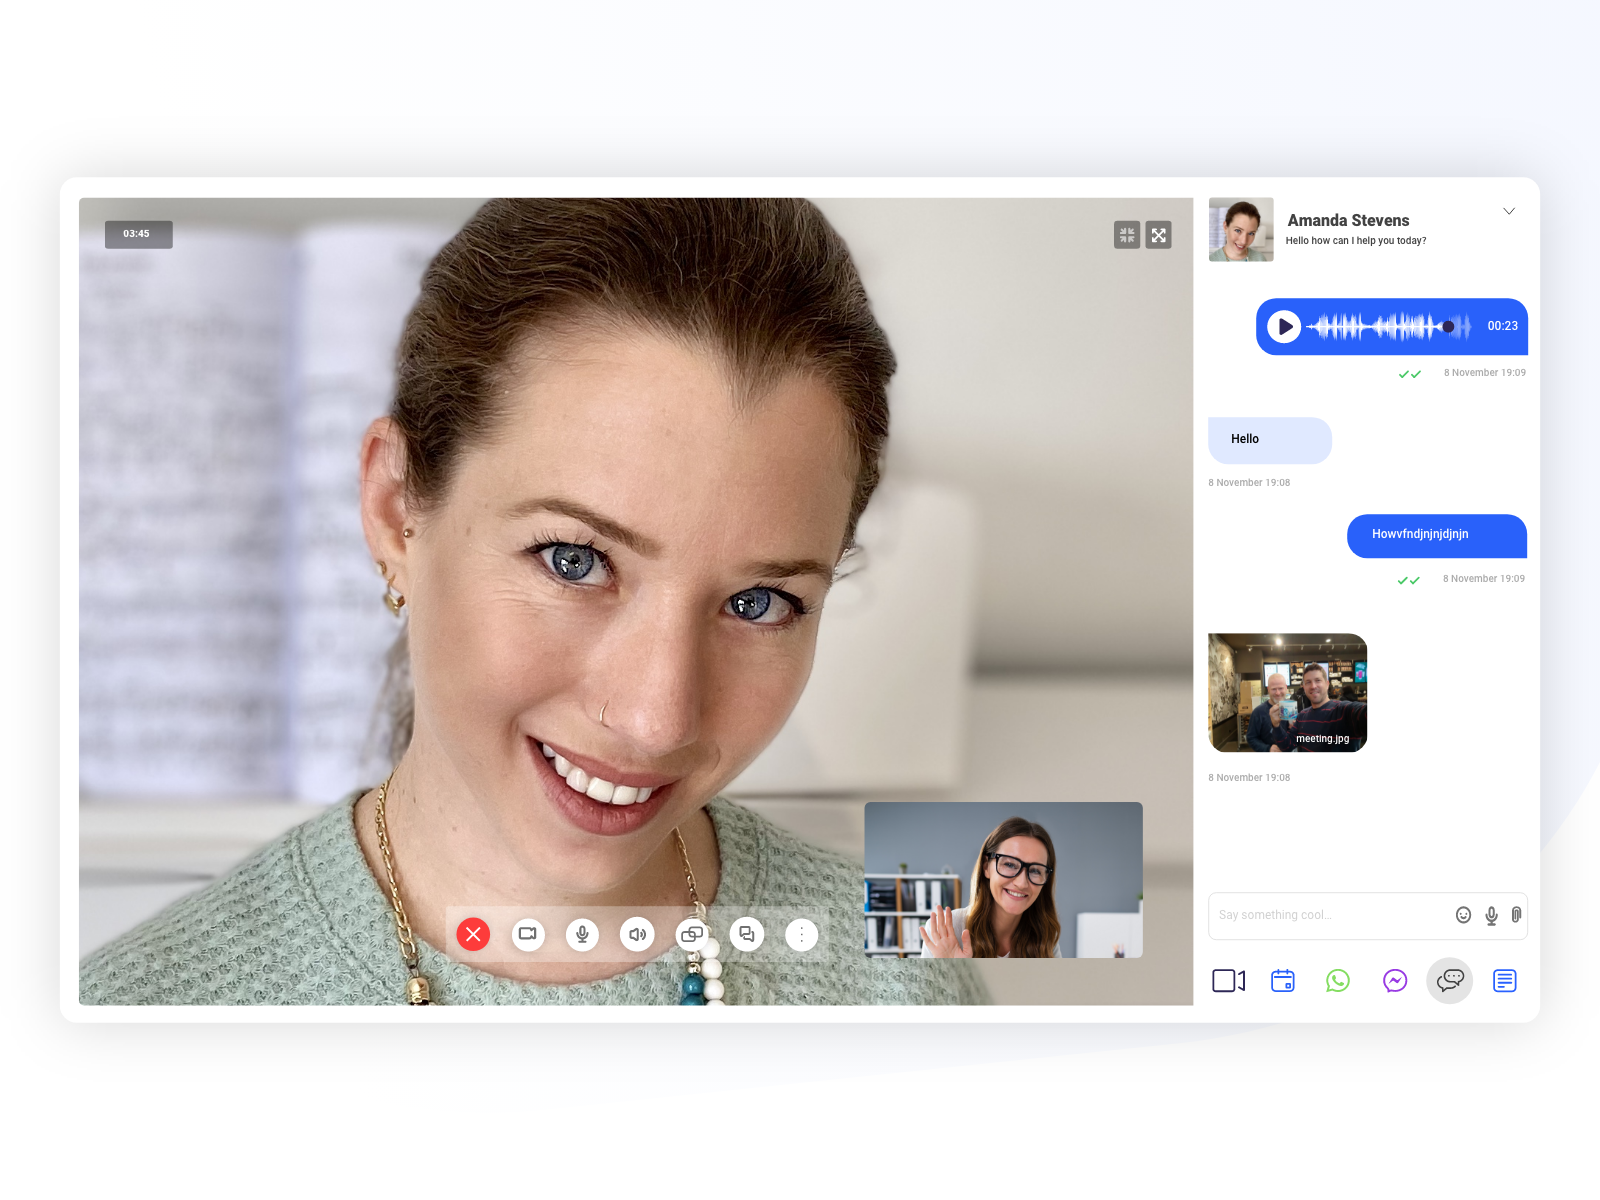Switch to the WhatsApp channel

pyautogui.click(x=1338, y=981)
